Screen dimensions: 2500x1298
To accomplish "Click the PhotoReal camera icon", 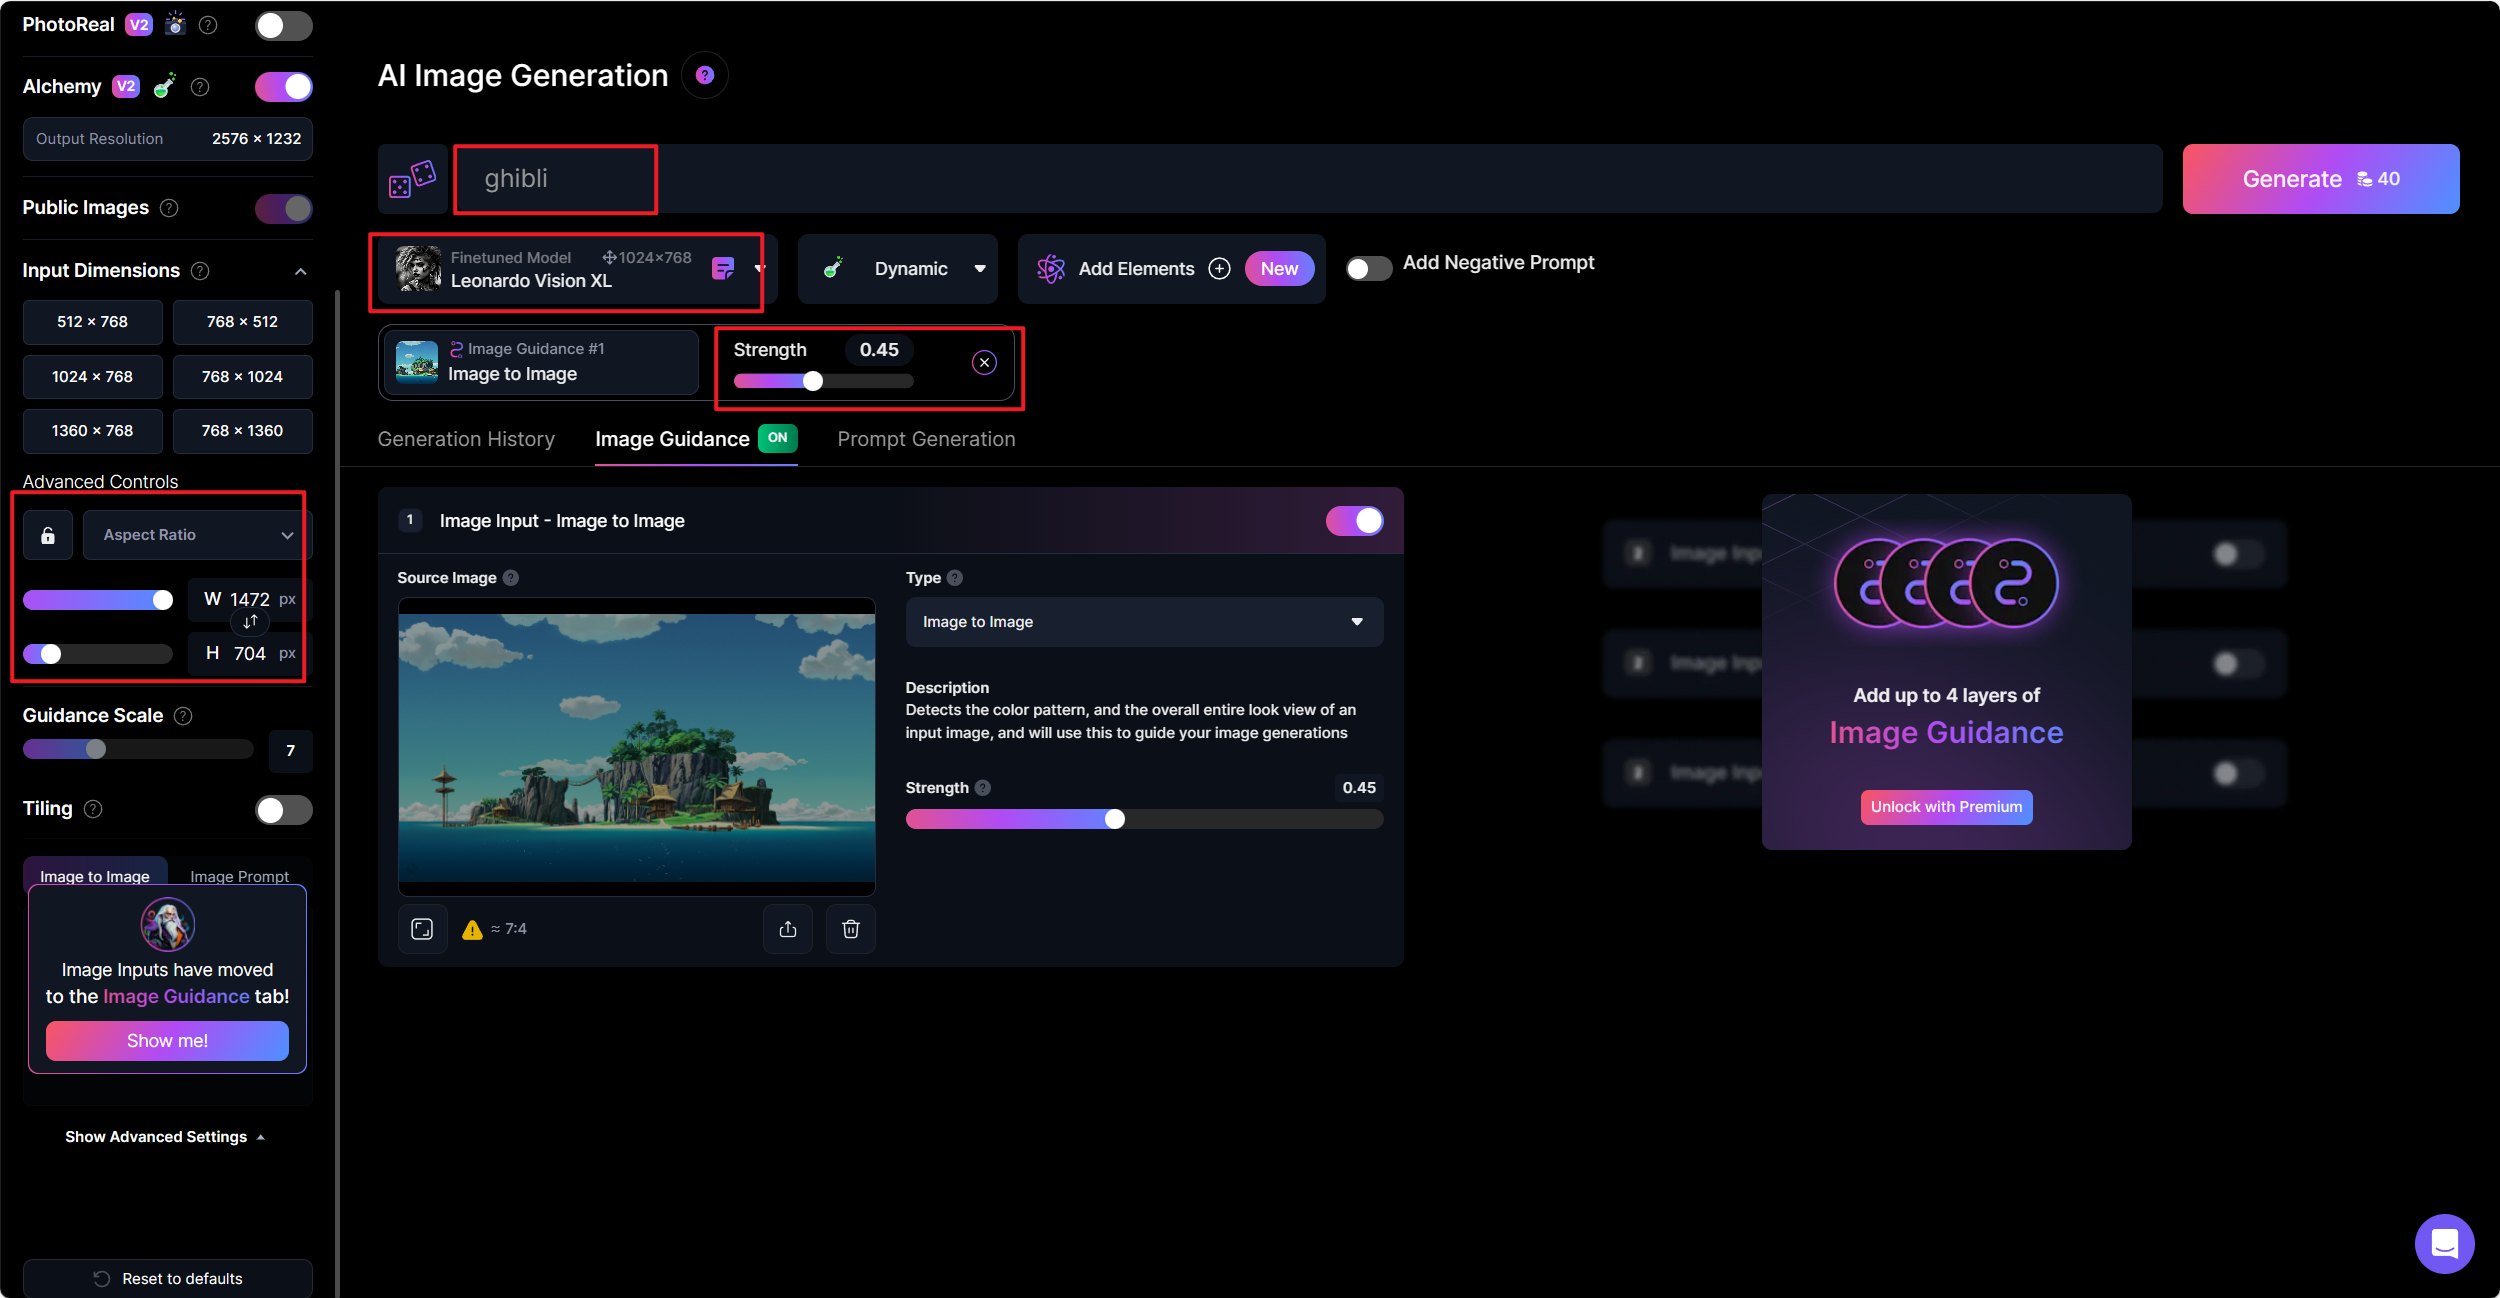I will (175, 24).
